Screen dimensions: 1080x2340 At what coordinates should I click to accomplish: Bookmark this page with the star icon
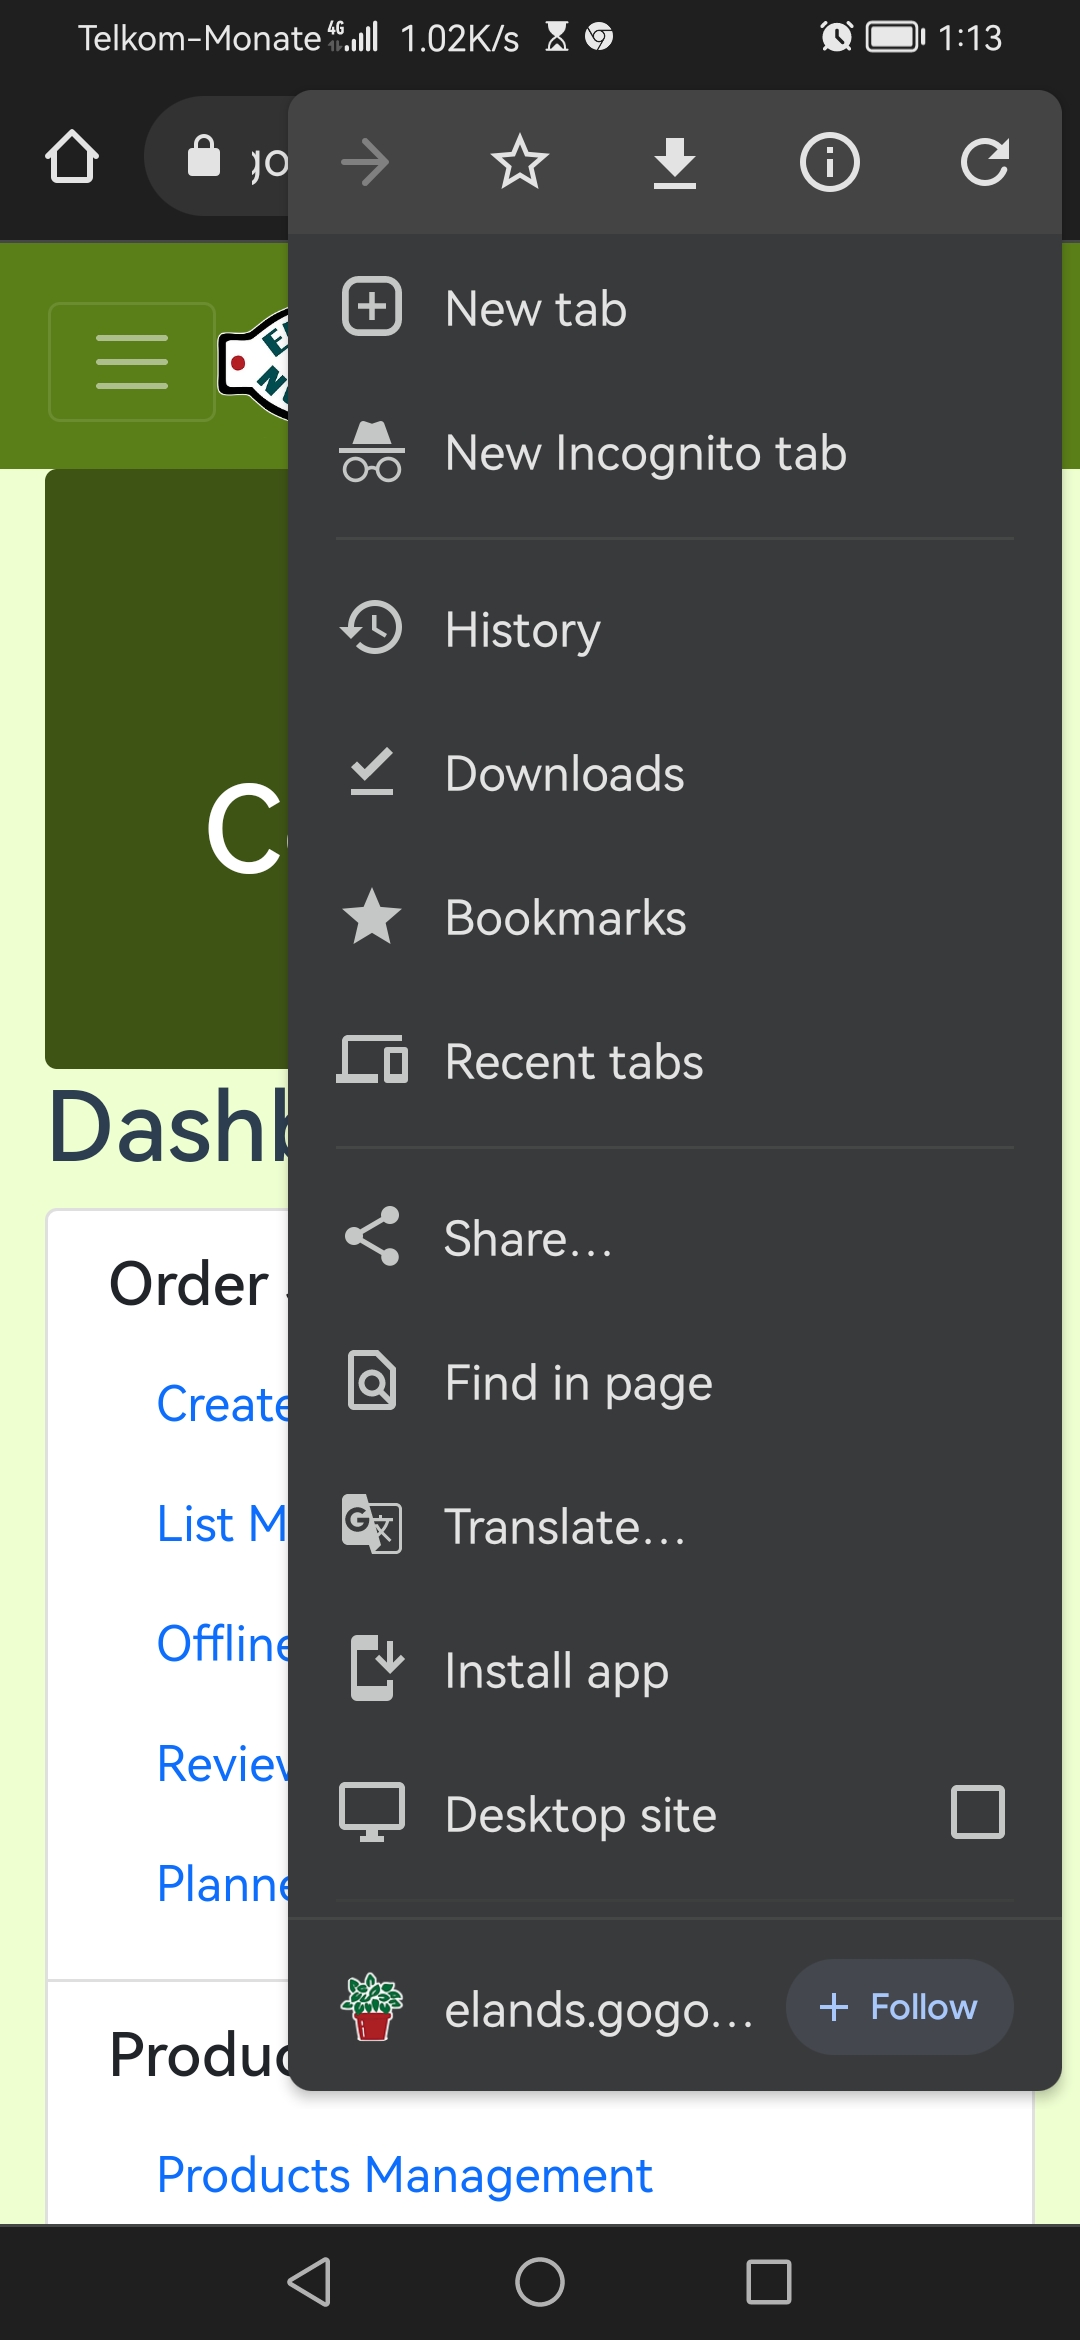click(520, 162)
